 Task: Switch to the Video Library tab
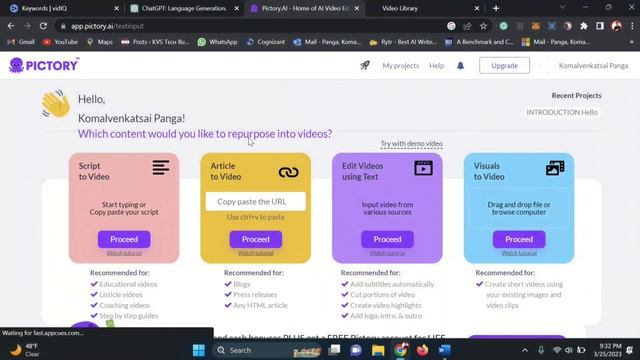pos(424,8)
